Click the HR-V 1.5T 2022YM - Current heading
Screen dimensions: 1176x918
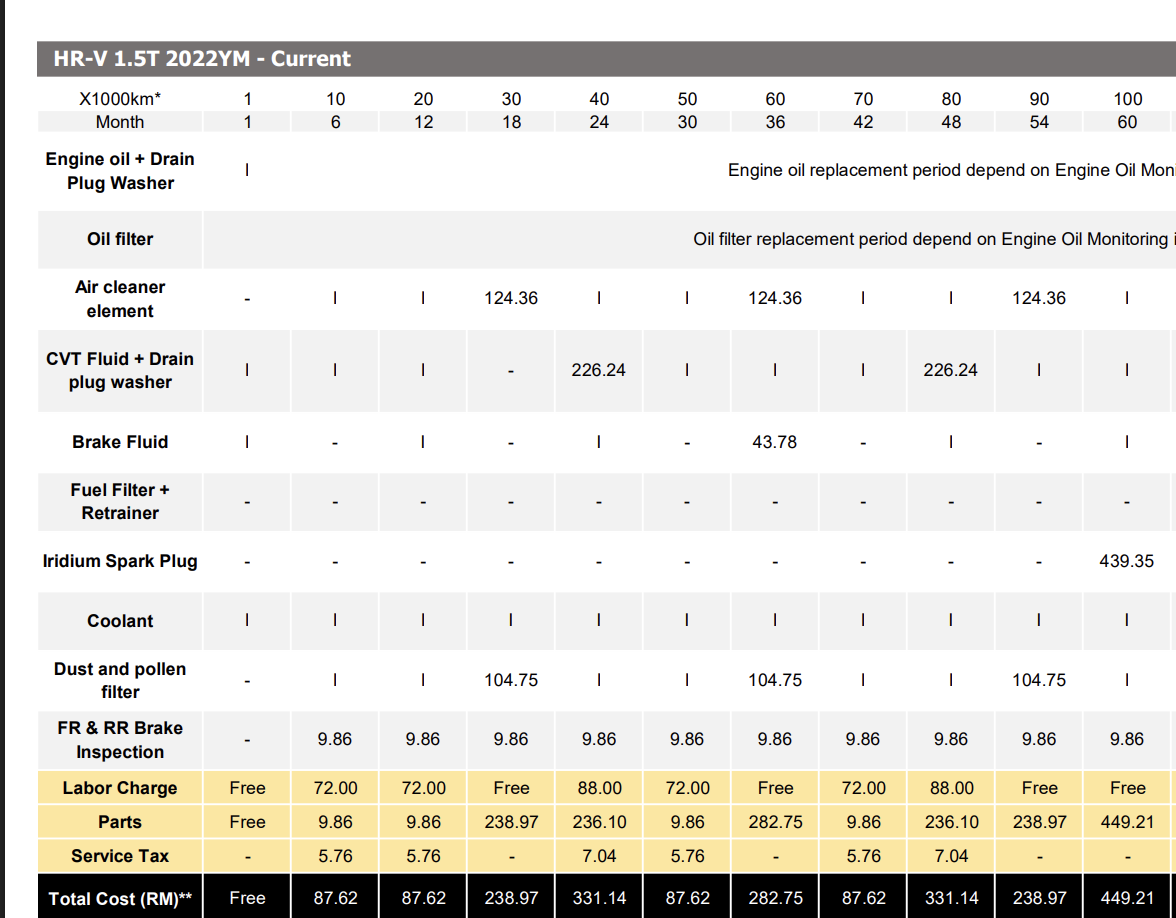coord(202,59)
